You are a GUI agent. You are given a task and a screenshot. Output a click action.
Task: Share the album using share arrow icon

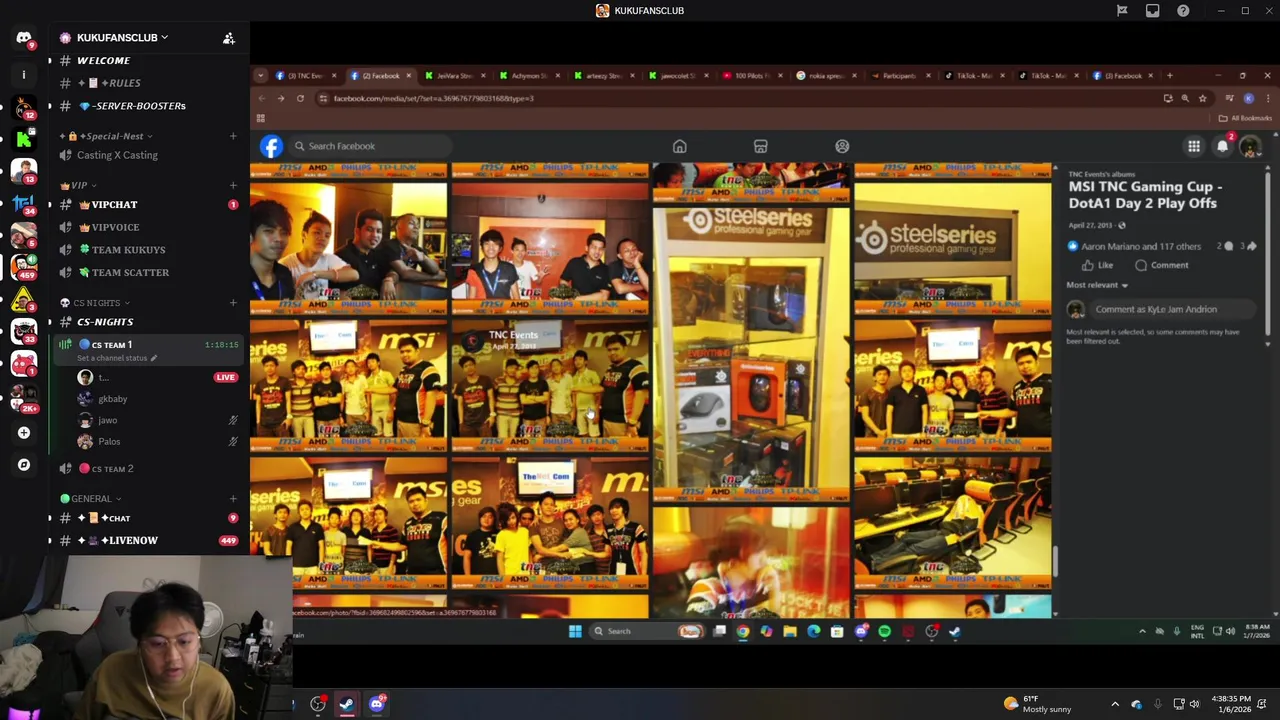[x=1251, y=246]
